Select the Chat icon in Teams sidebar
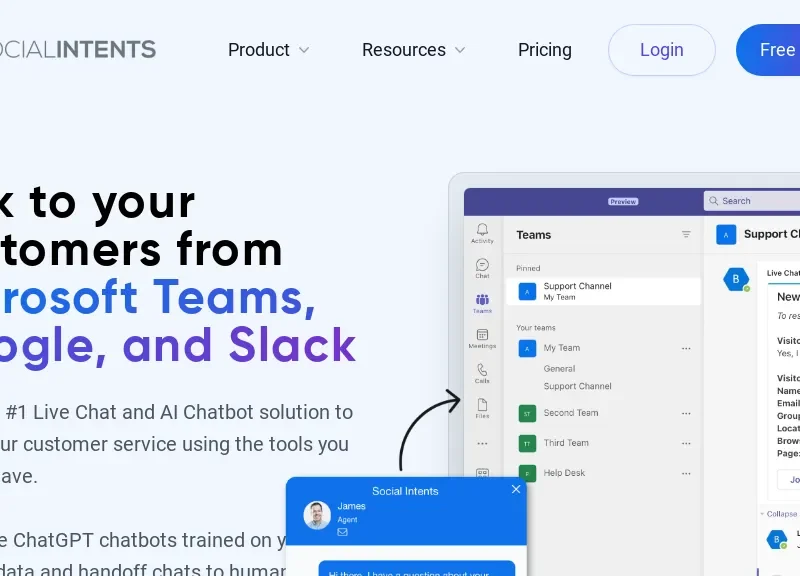Image resolution: width=800 pixels, height=576 pixels. pyautogui.click(x=482, y=267)
